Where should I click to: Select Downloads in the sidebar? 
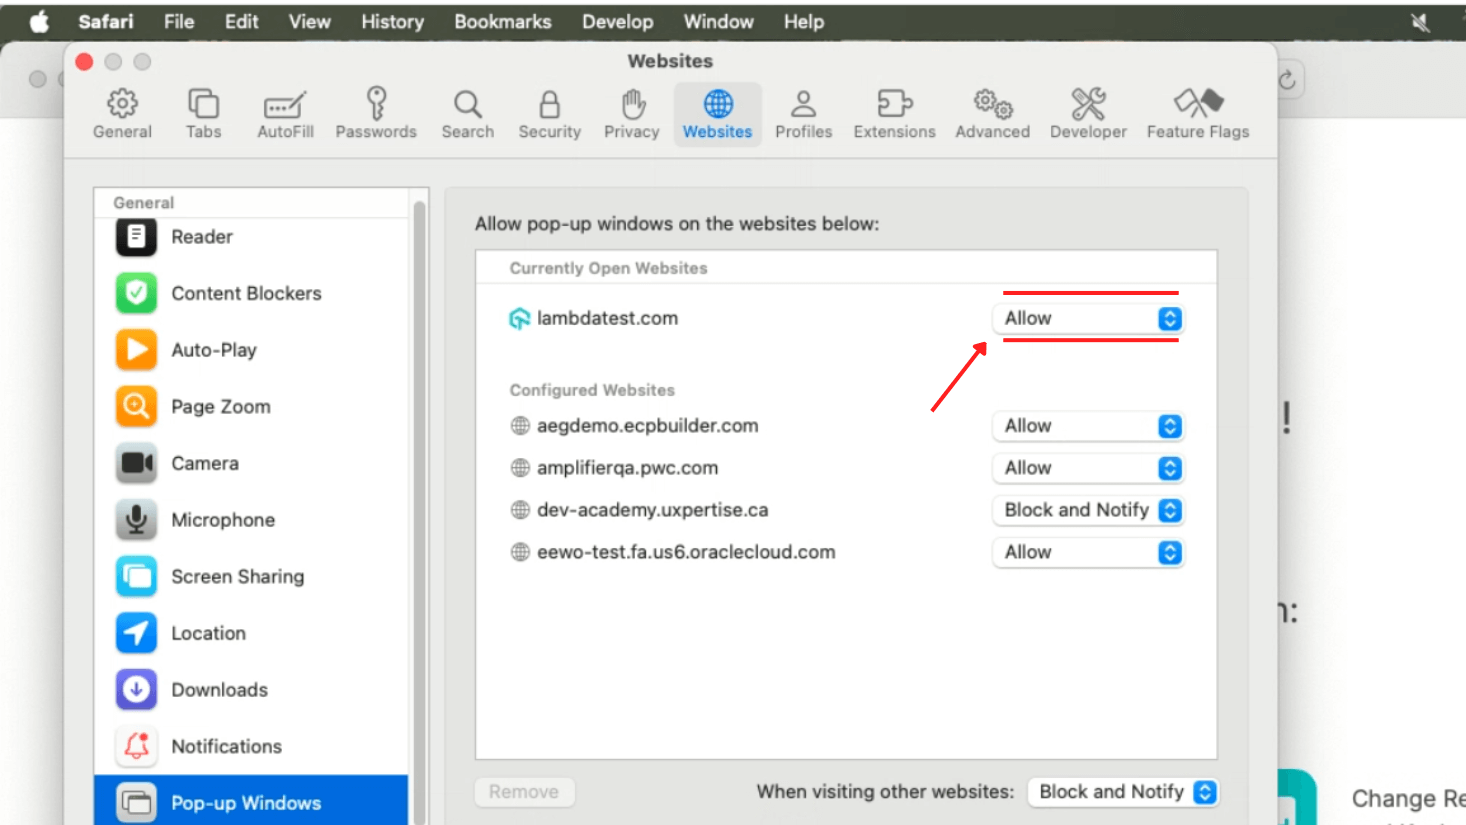click(251, 690)
